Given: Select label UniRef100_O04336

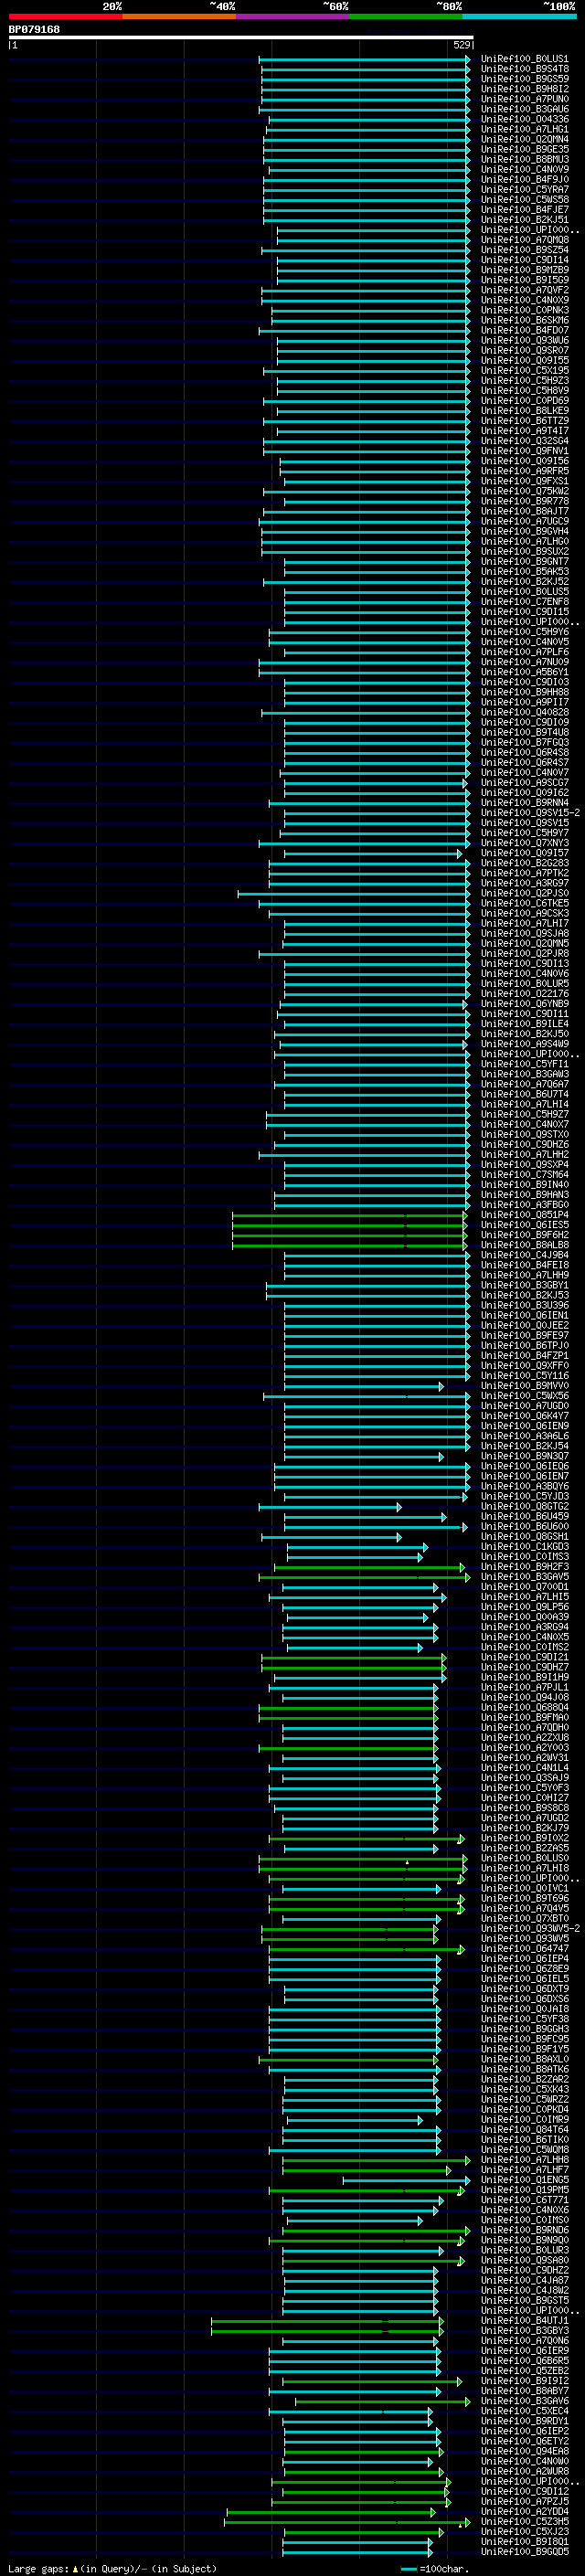Looking at the screenshot, I should pyautogui.click(x=524, y=119).
